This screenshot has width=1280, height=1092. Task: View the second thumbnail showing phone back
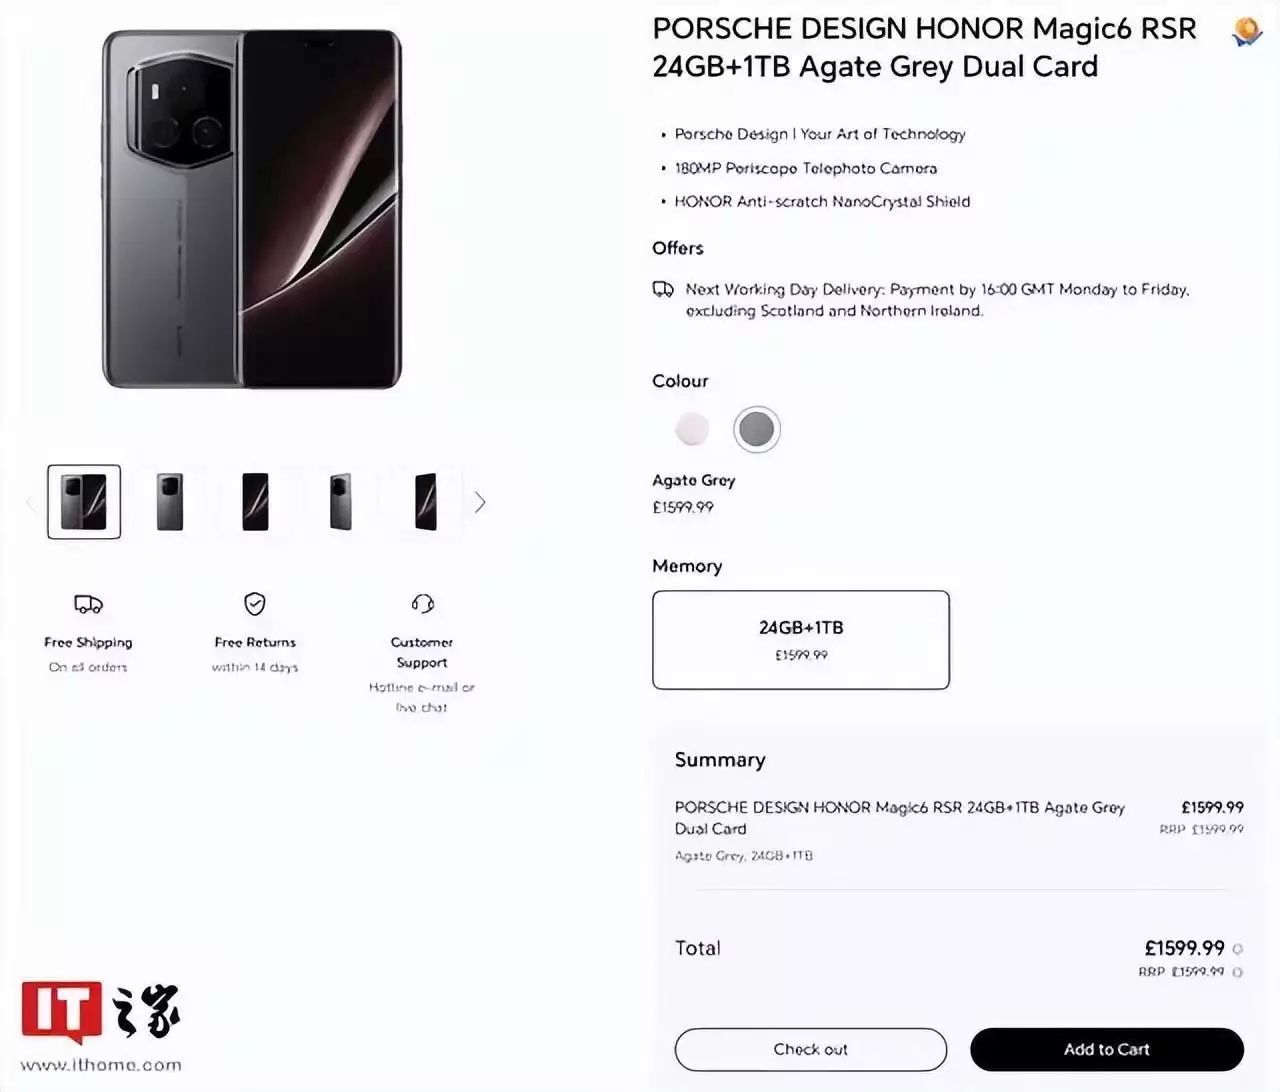(170, 502)
